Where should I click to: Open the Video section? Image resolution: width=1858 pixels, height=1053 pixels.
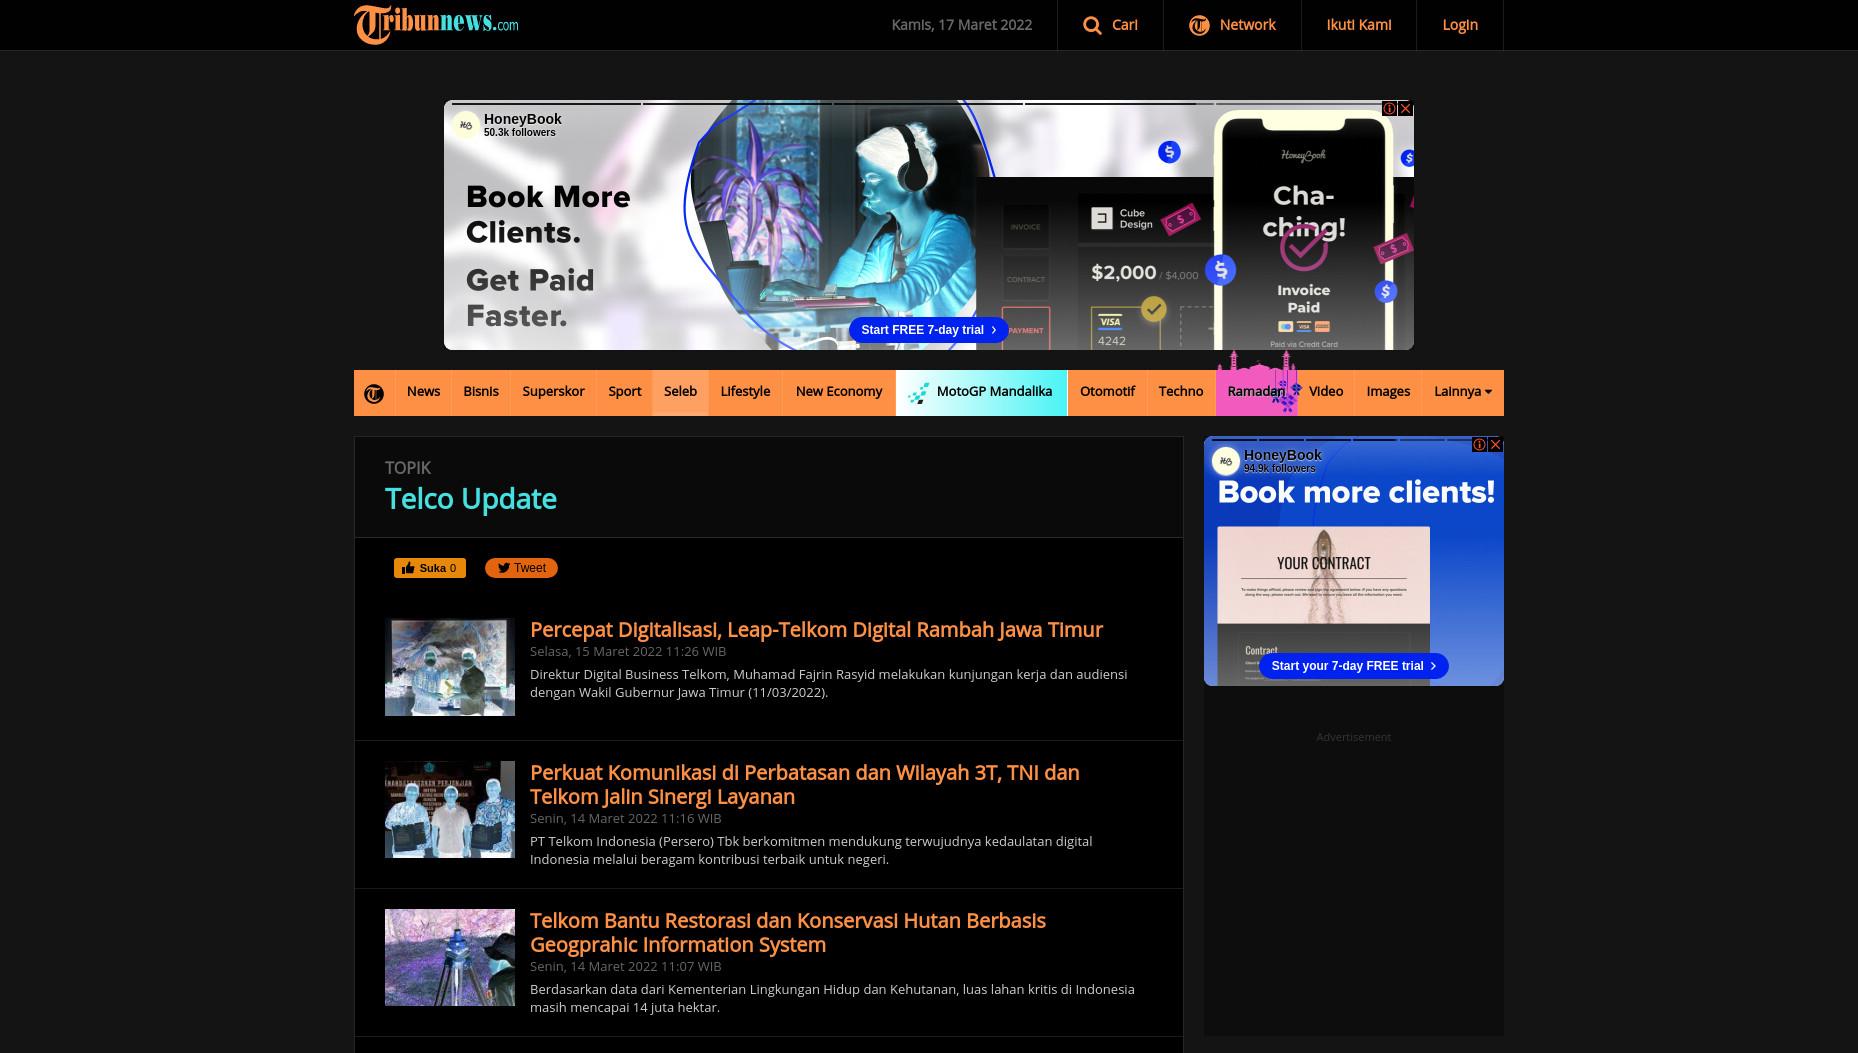[1326, 391]
